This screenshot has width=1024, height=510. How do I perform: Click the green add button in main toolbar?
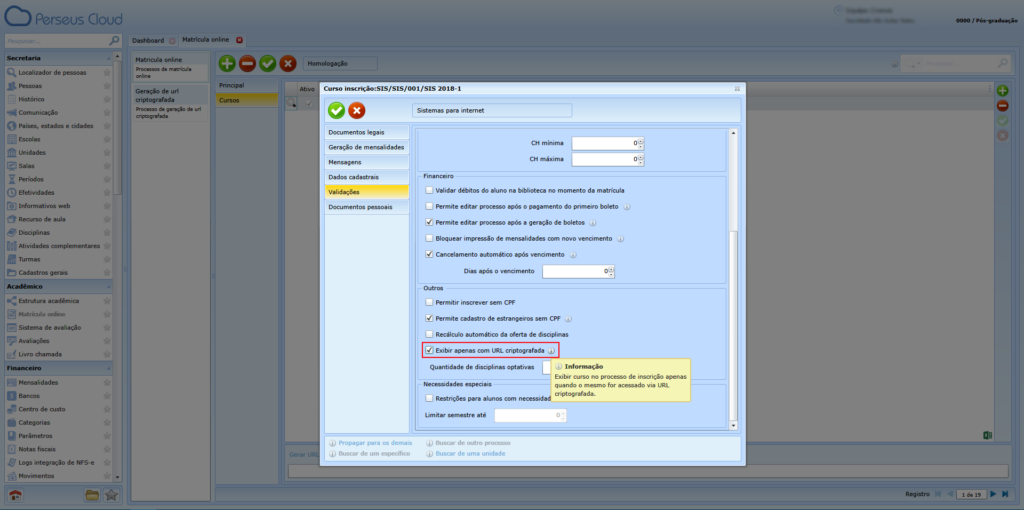[x=227, y=63]
